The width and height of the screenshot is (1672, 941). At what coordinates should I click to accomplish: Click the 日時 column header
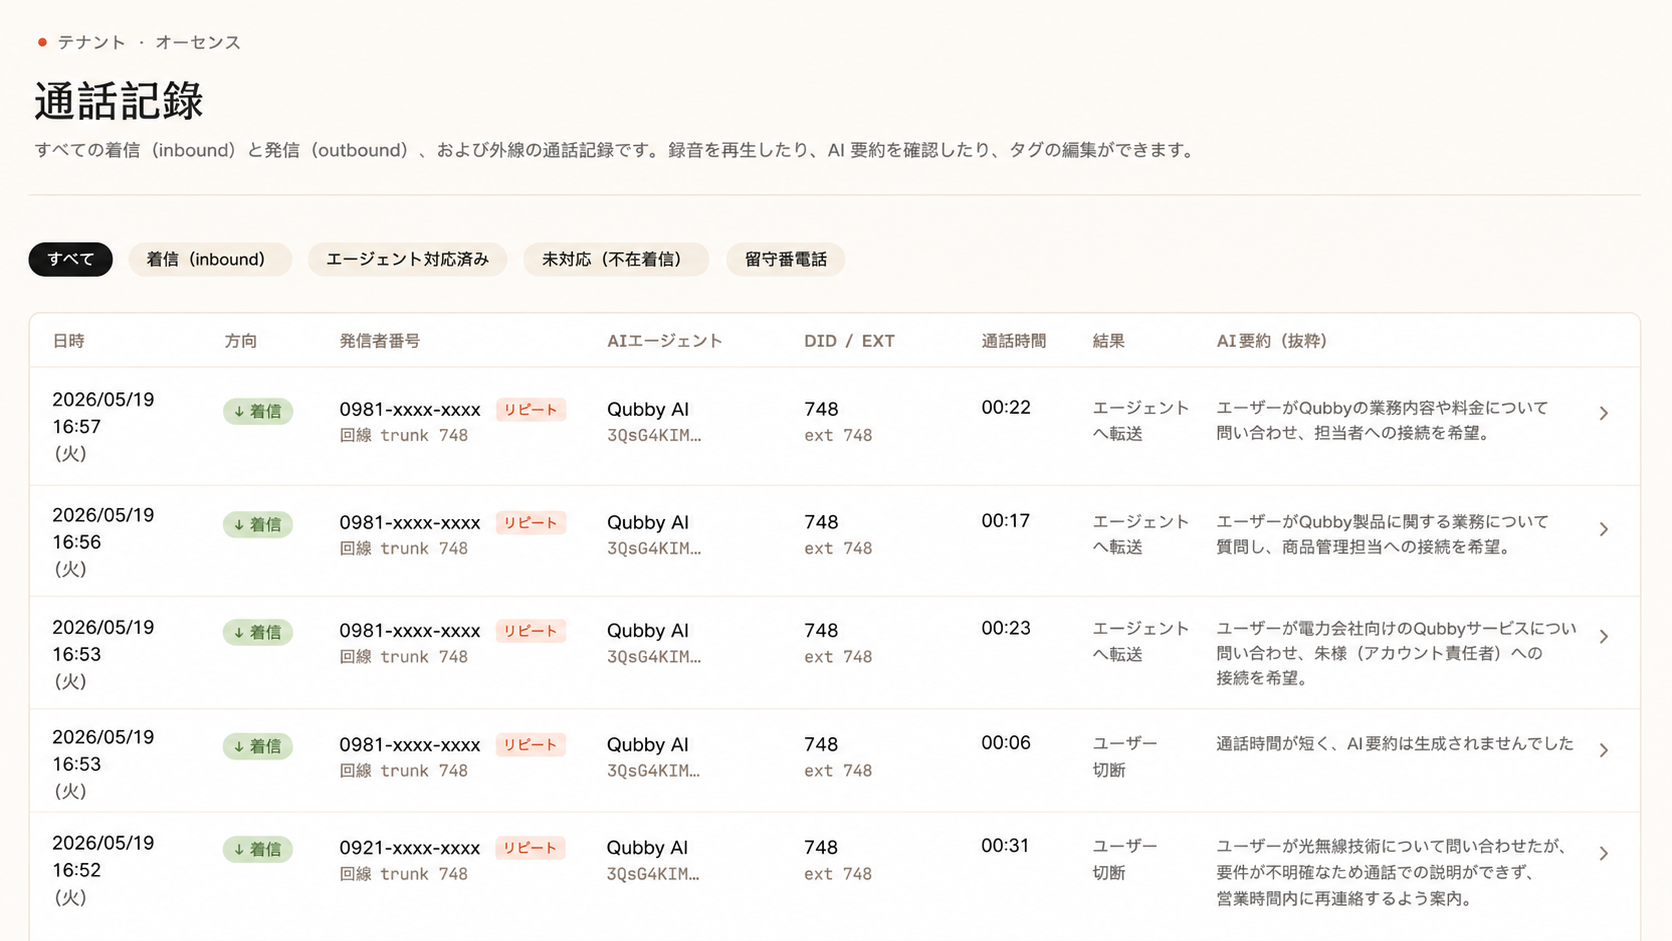click(x=69, y=341)
